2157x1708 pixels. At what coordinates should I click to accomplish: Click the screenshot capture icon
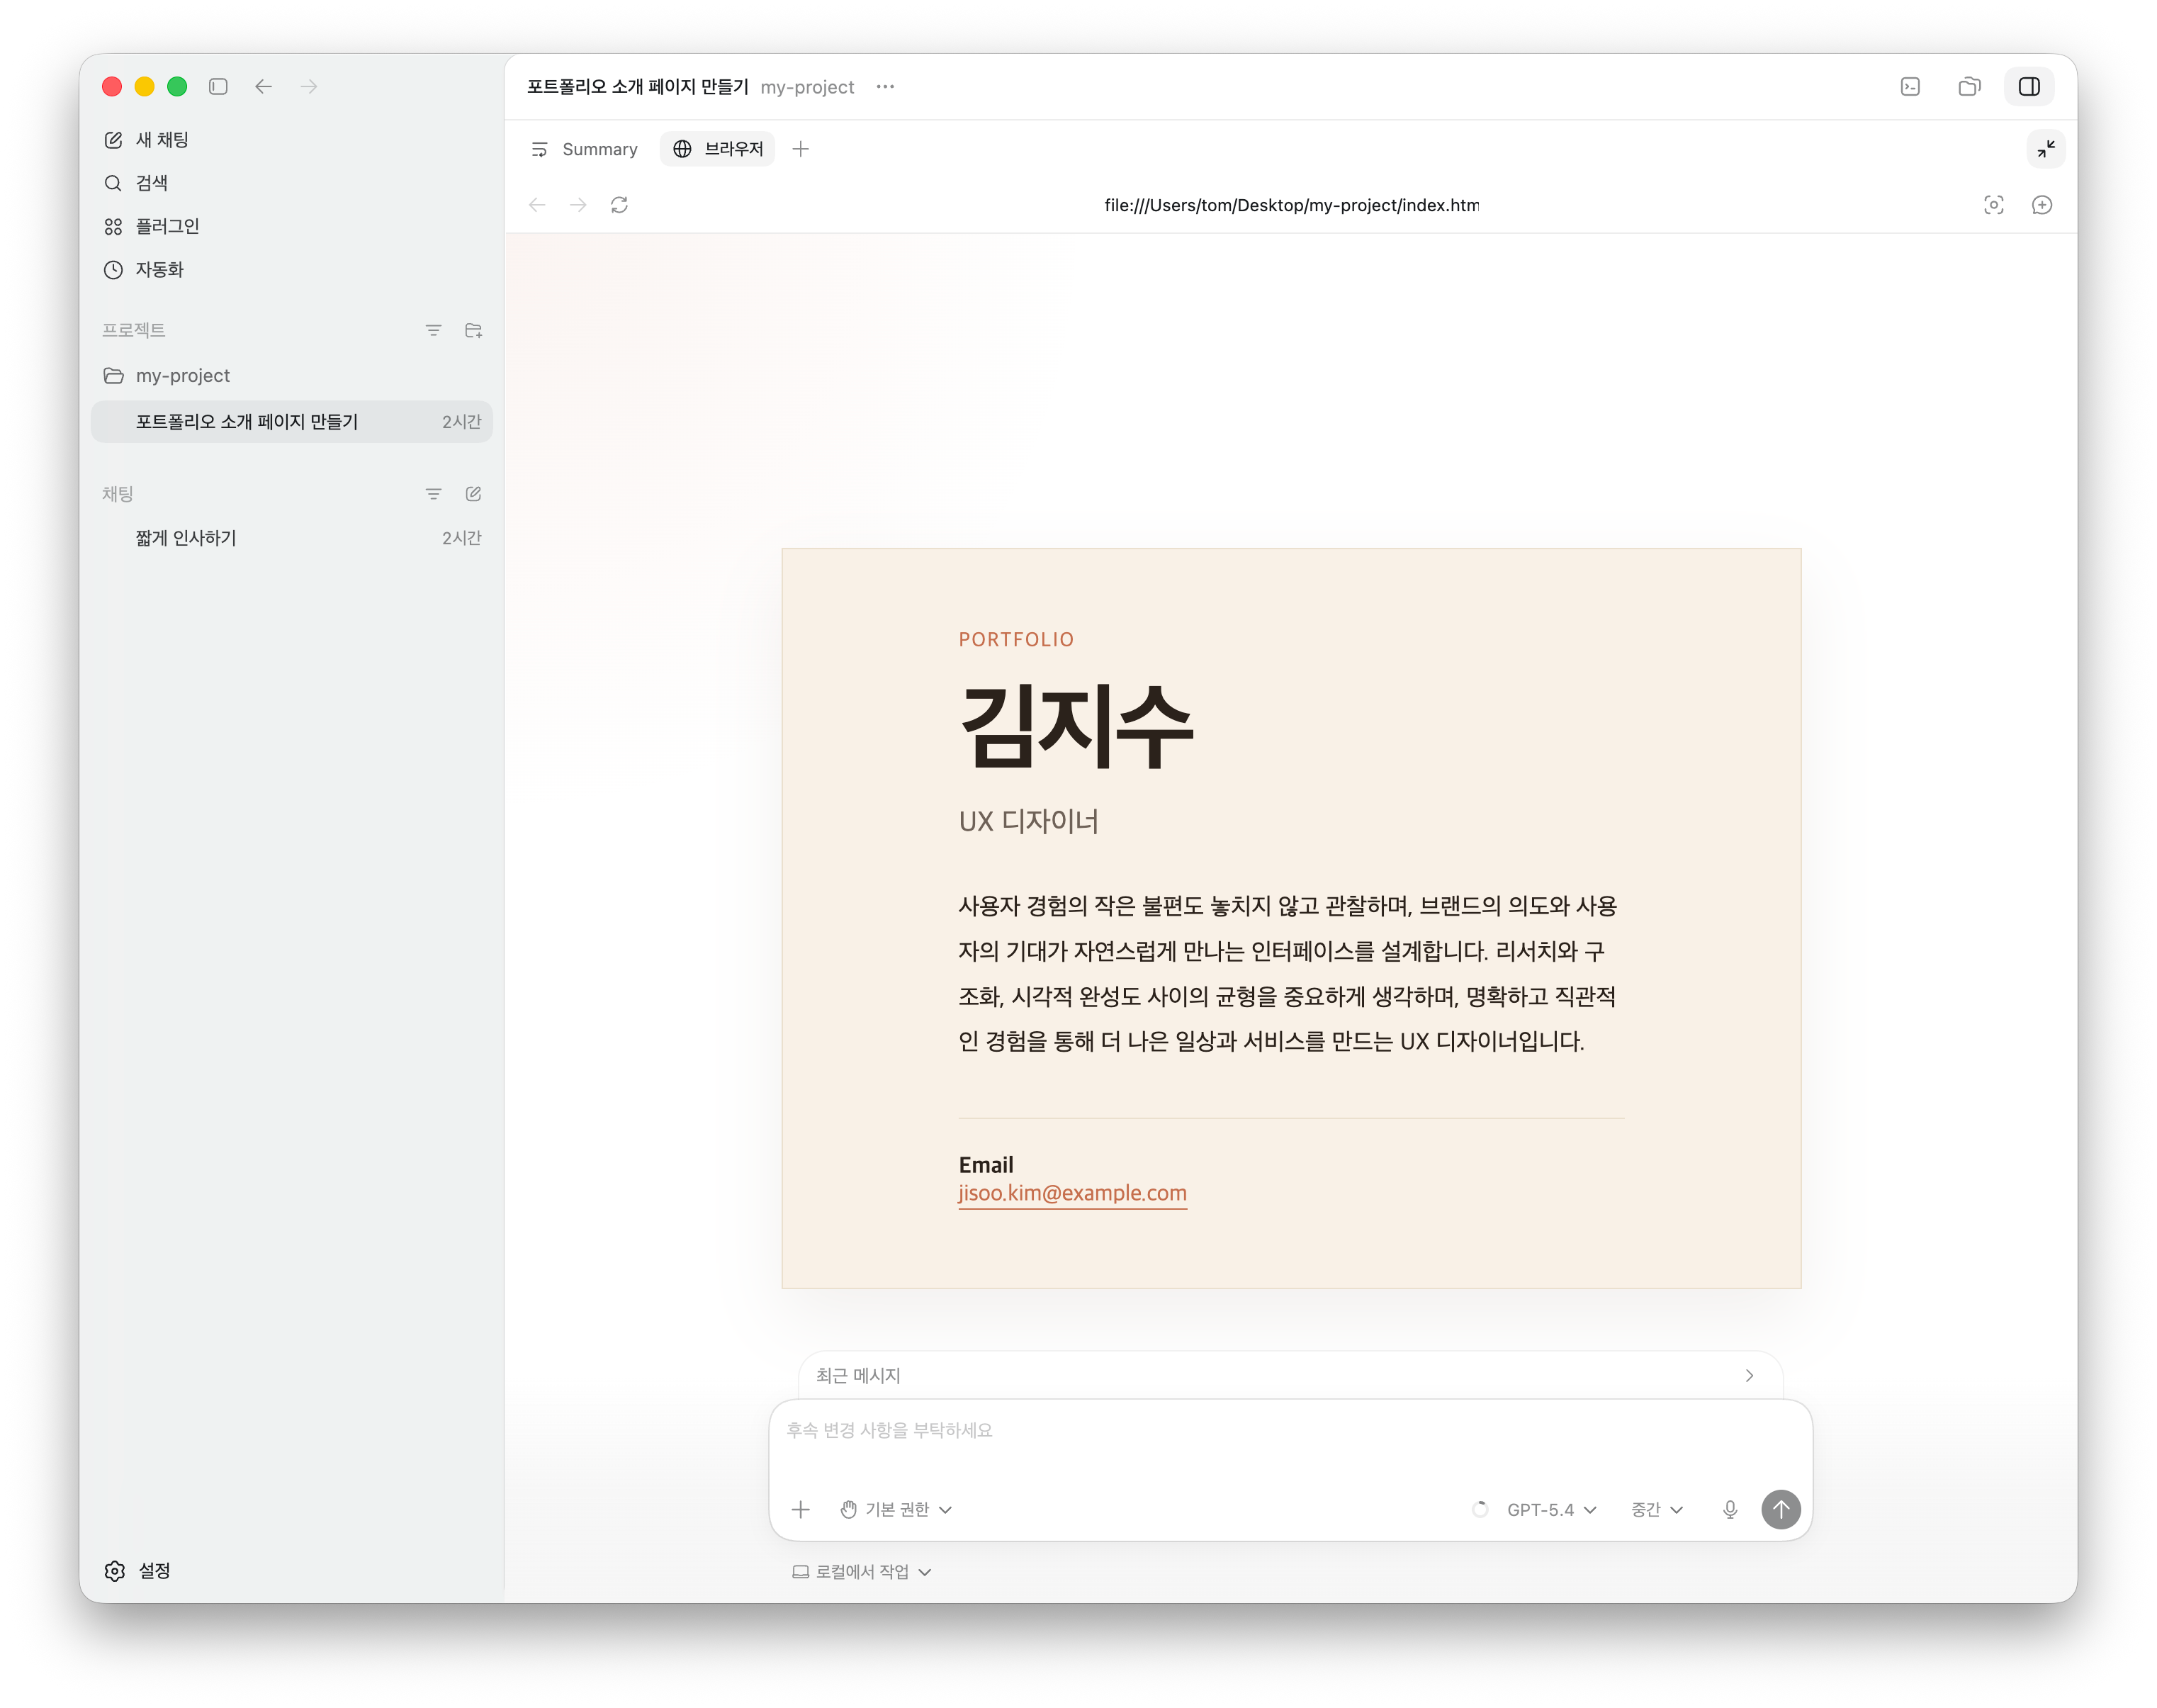(1993, 205)
